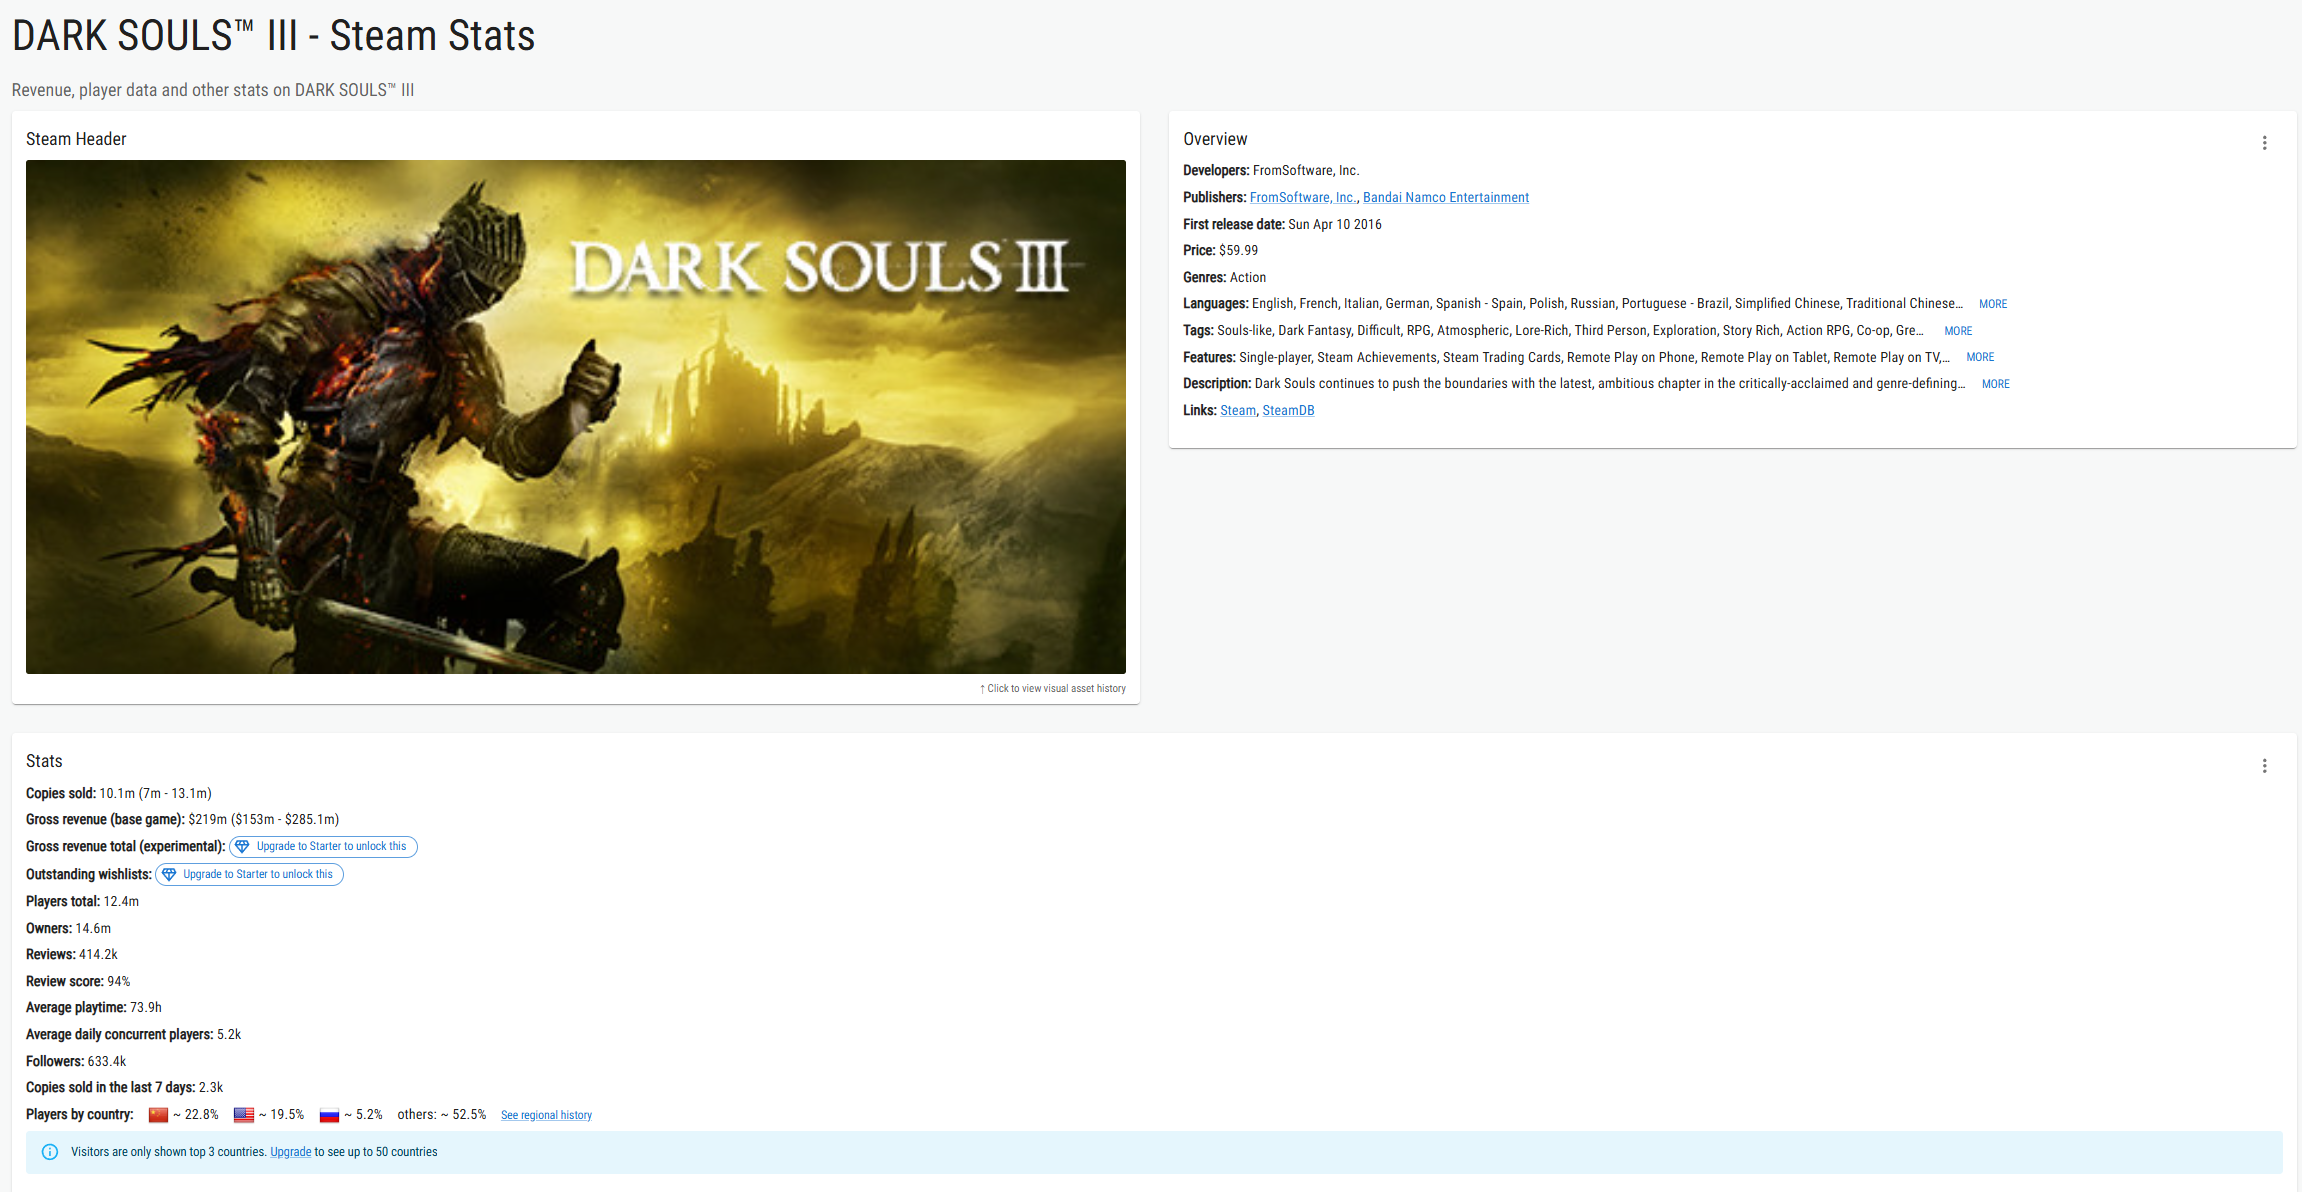This screenshot has width=2302, height=1192.
Task: Click the Russia flag icon
Action: [329, 1115]
